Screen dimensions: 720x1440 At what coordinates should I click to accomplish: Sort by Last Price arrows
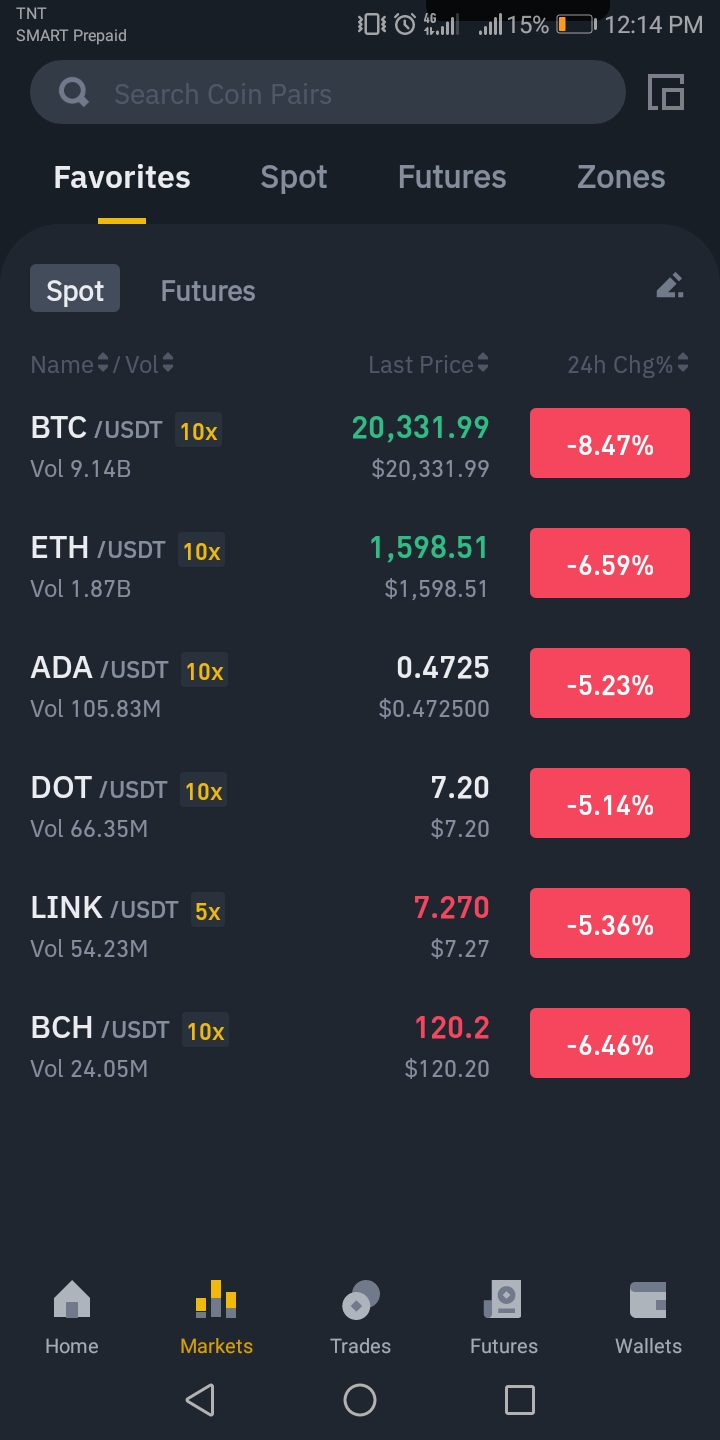click(x=483, y=364)
